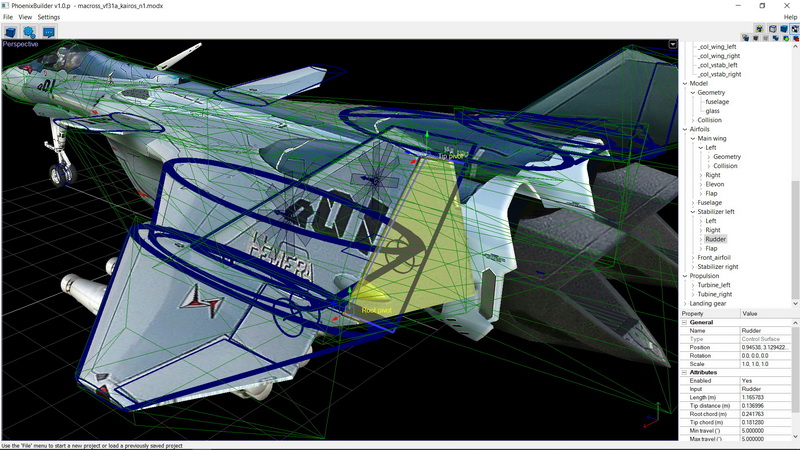The height and width of the screenshot is (450, 800).
Task: Expand the Collision node under Model
Action: [693, 120]
